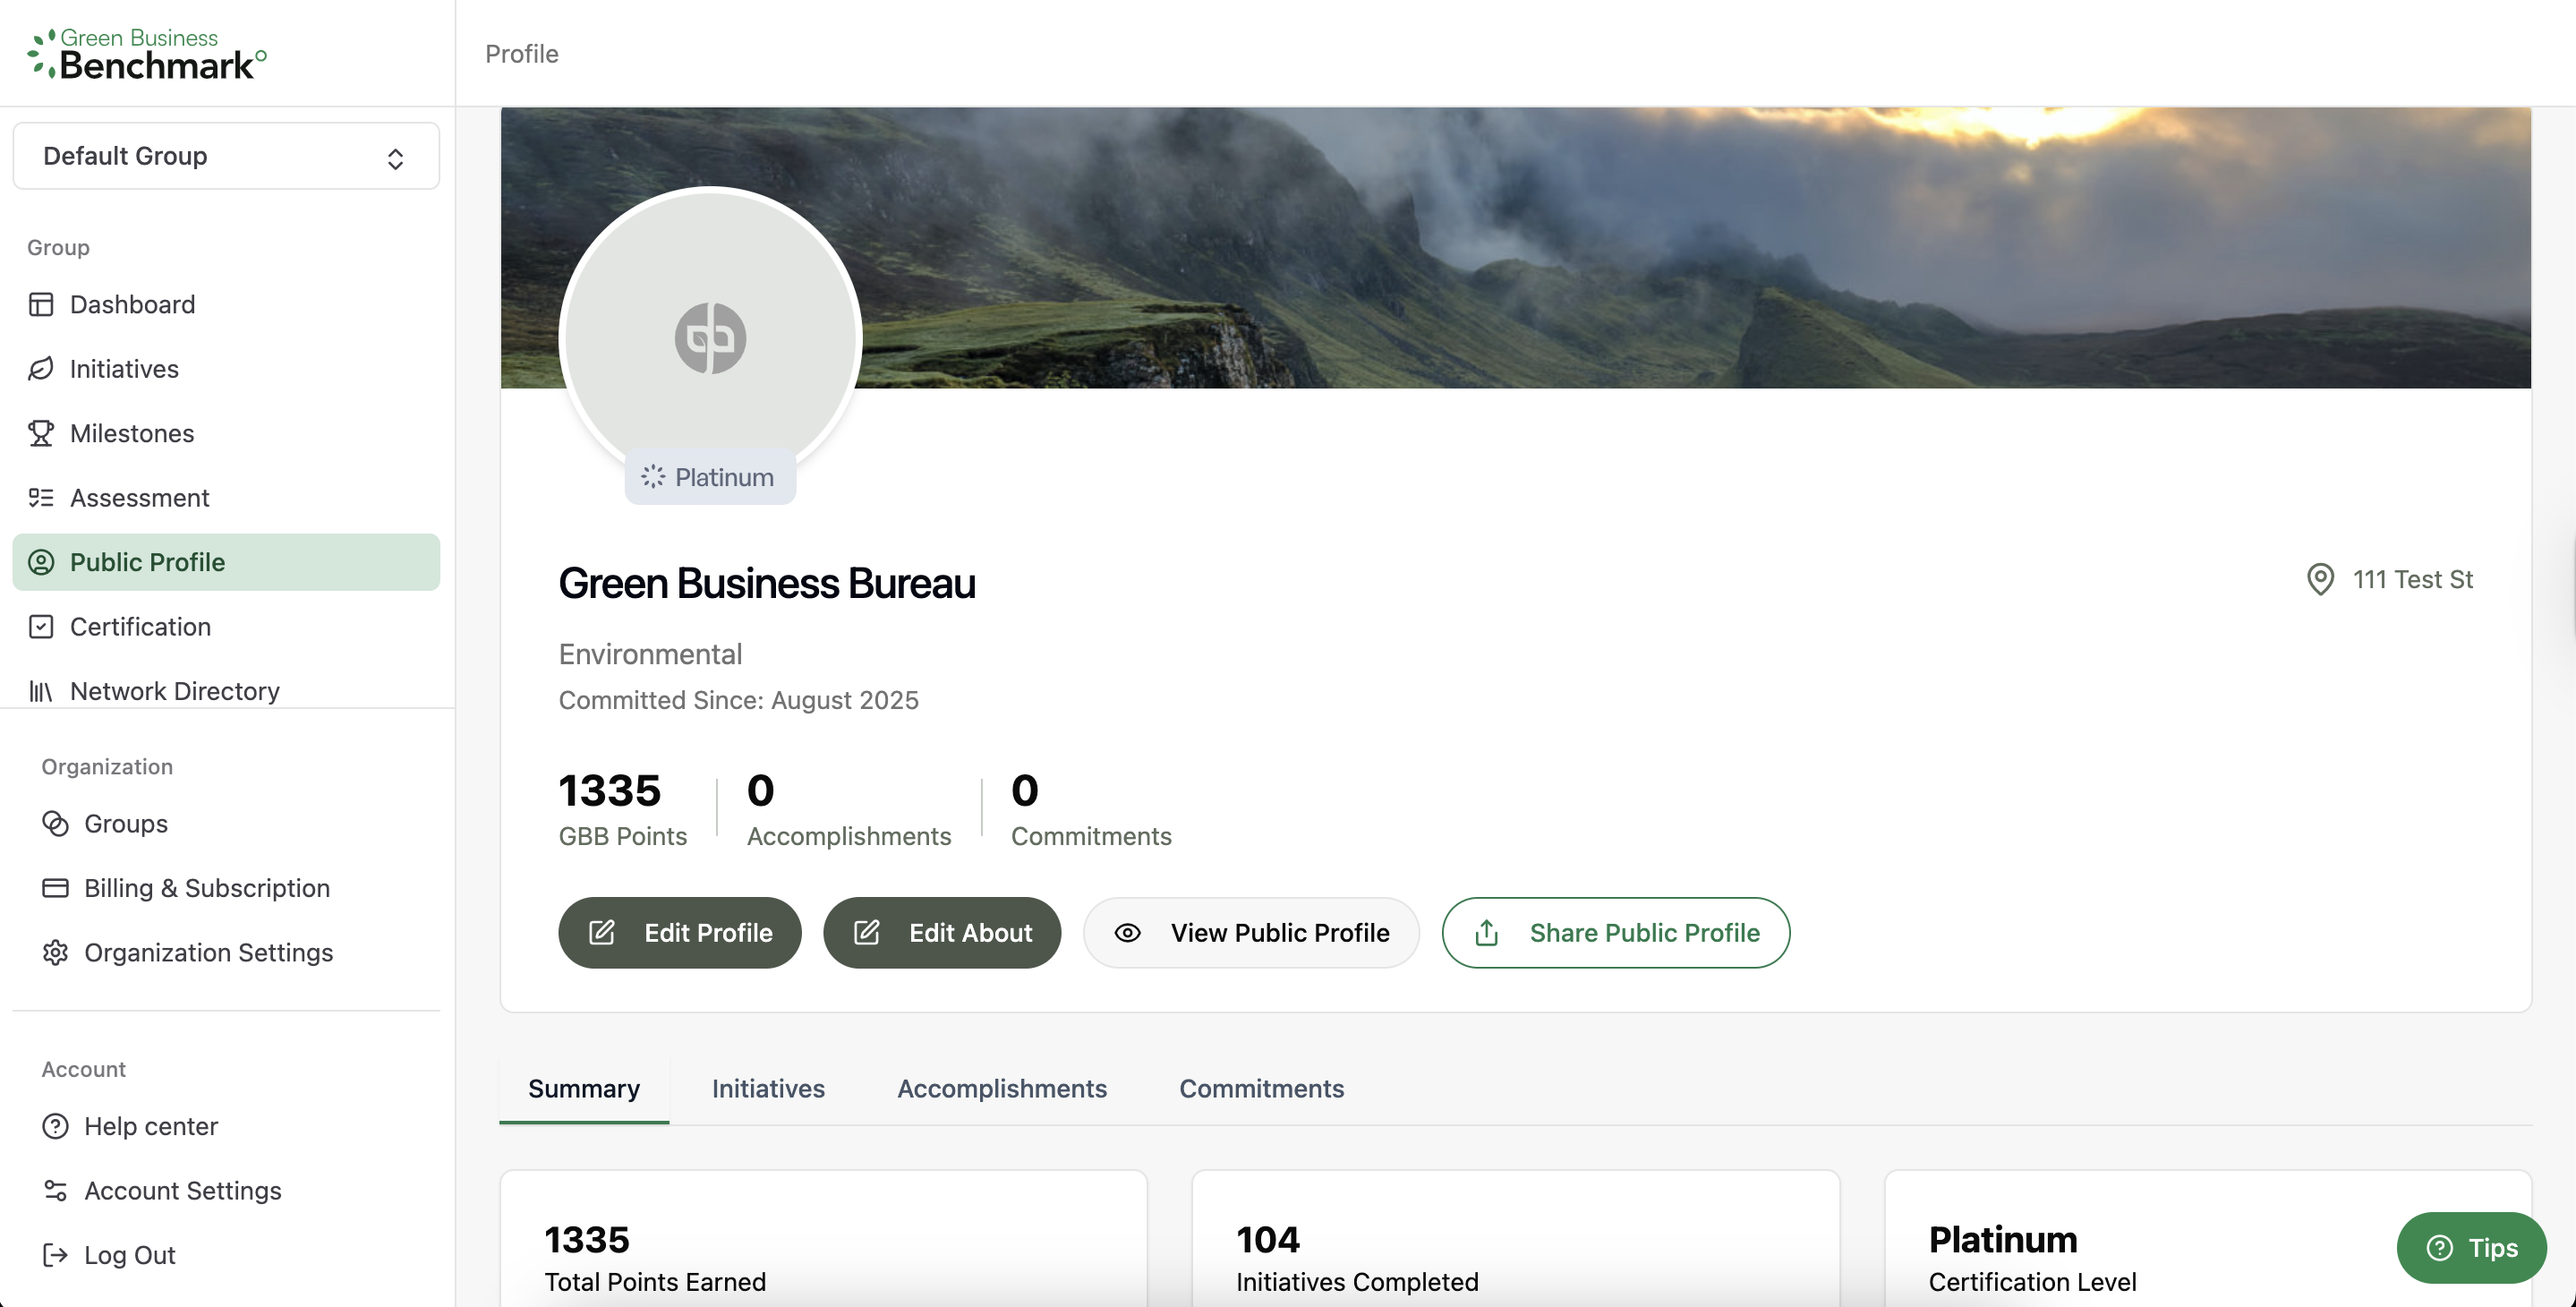Screen dimensions: 2576x1307
Task: Click the Billing & Subscription card icon
Action: 55,888
